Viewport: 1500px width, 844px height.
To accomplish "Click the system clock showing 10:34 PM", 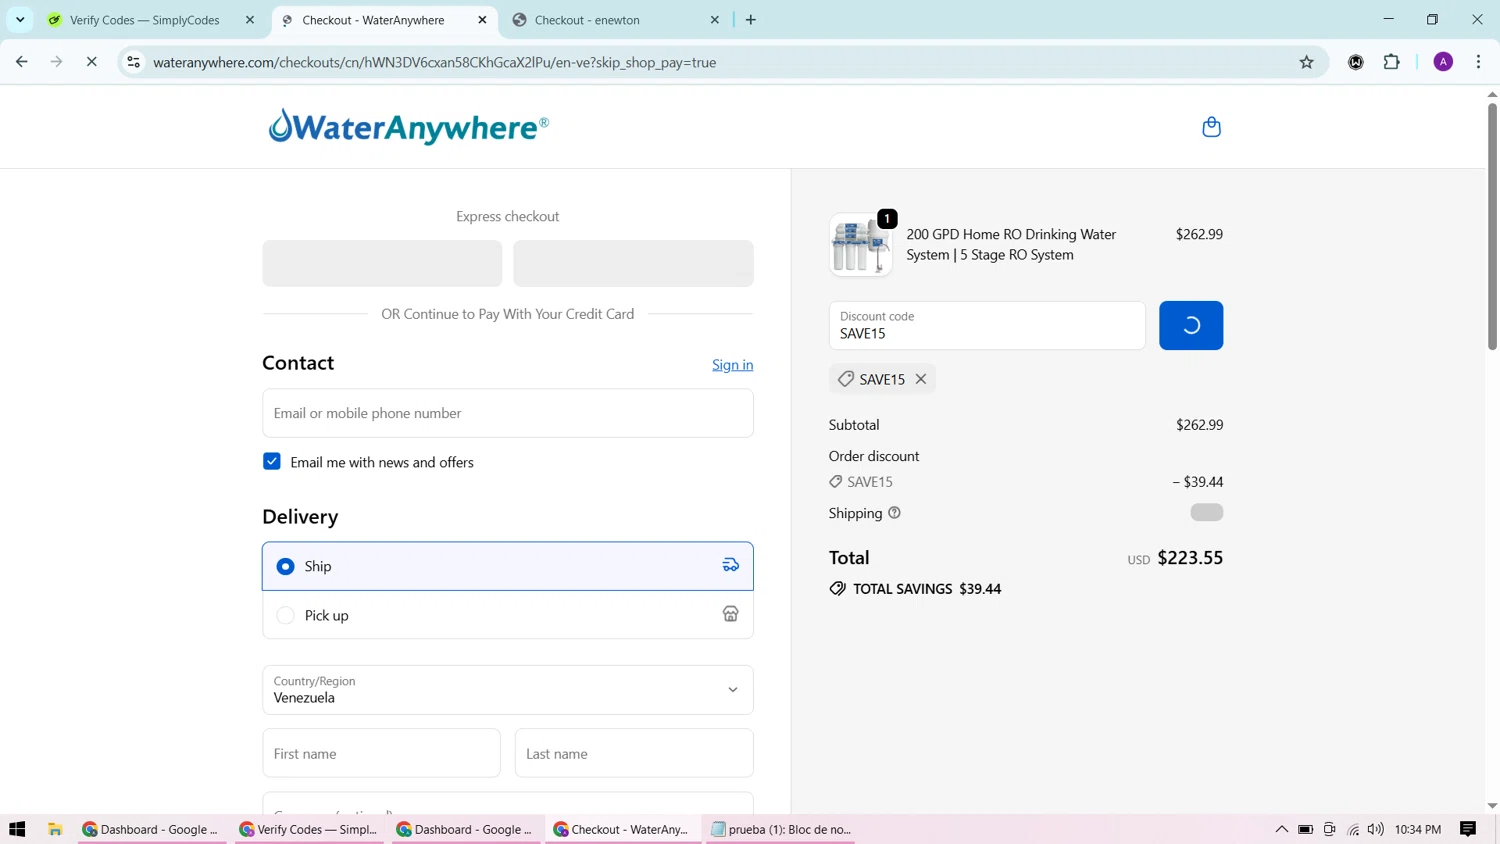I will coord(1417,829).
